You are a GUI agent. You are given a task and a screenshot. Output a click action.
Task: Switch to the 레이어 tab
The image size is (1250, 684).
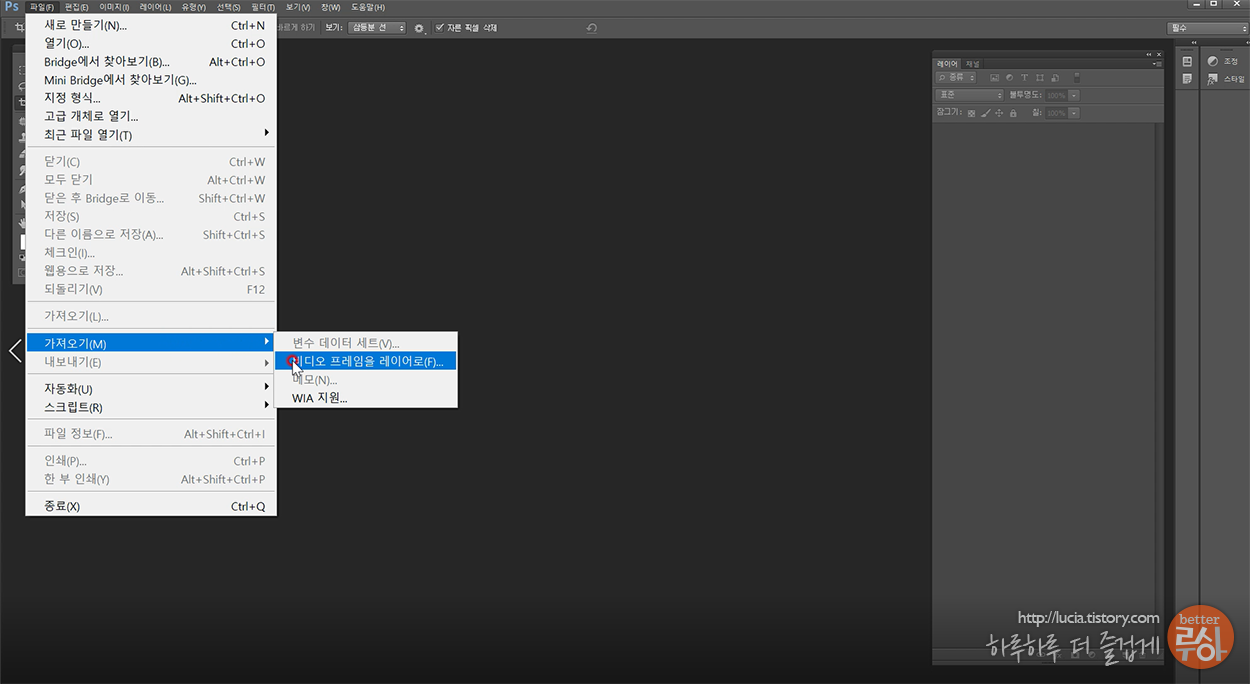pos(947,63)
